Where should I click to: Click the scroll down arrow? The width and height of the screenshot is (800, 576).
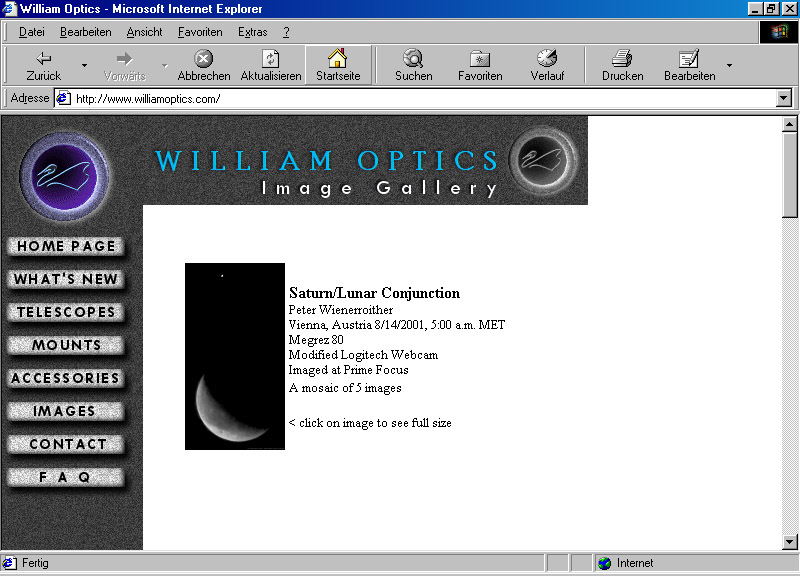pyautogui.click(x=789, y=542)
